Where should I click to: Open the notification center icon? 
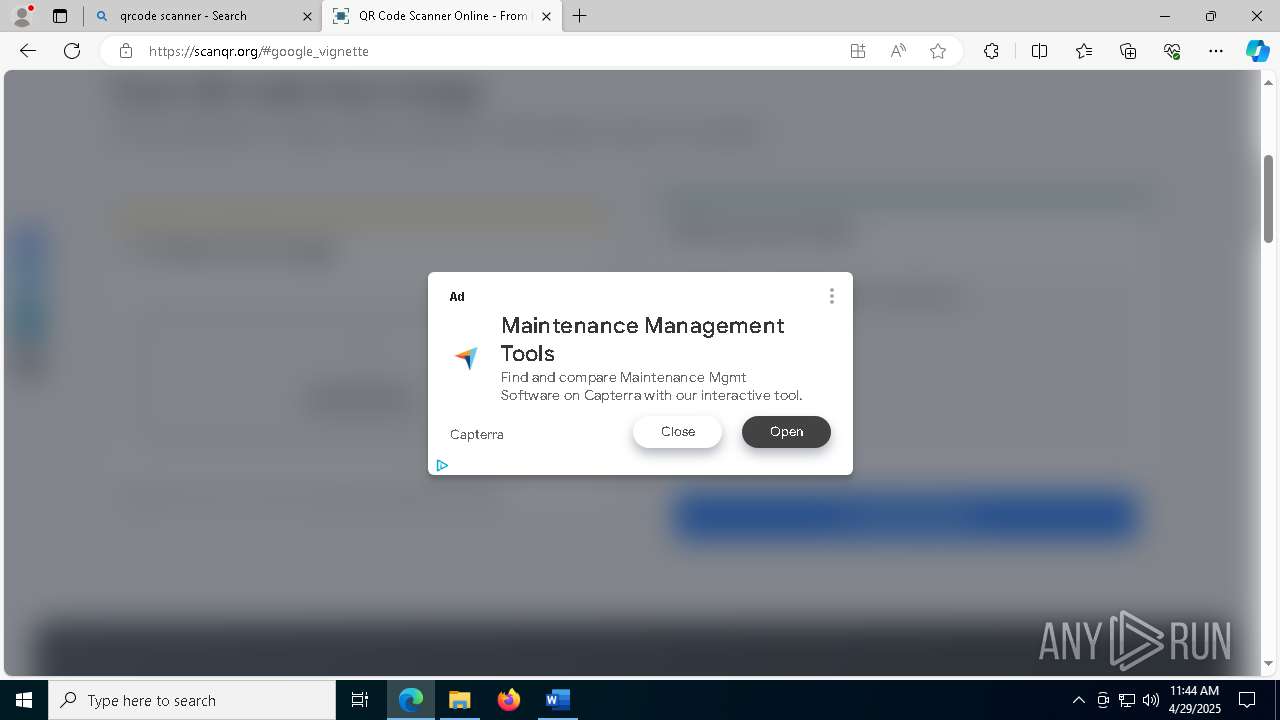(x=1247, y=700)
